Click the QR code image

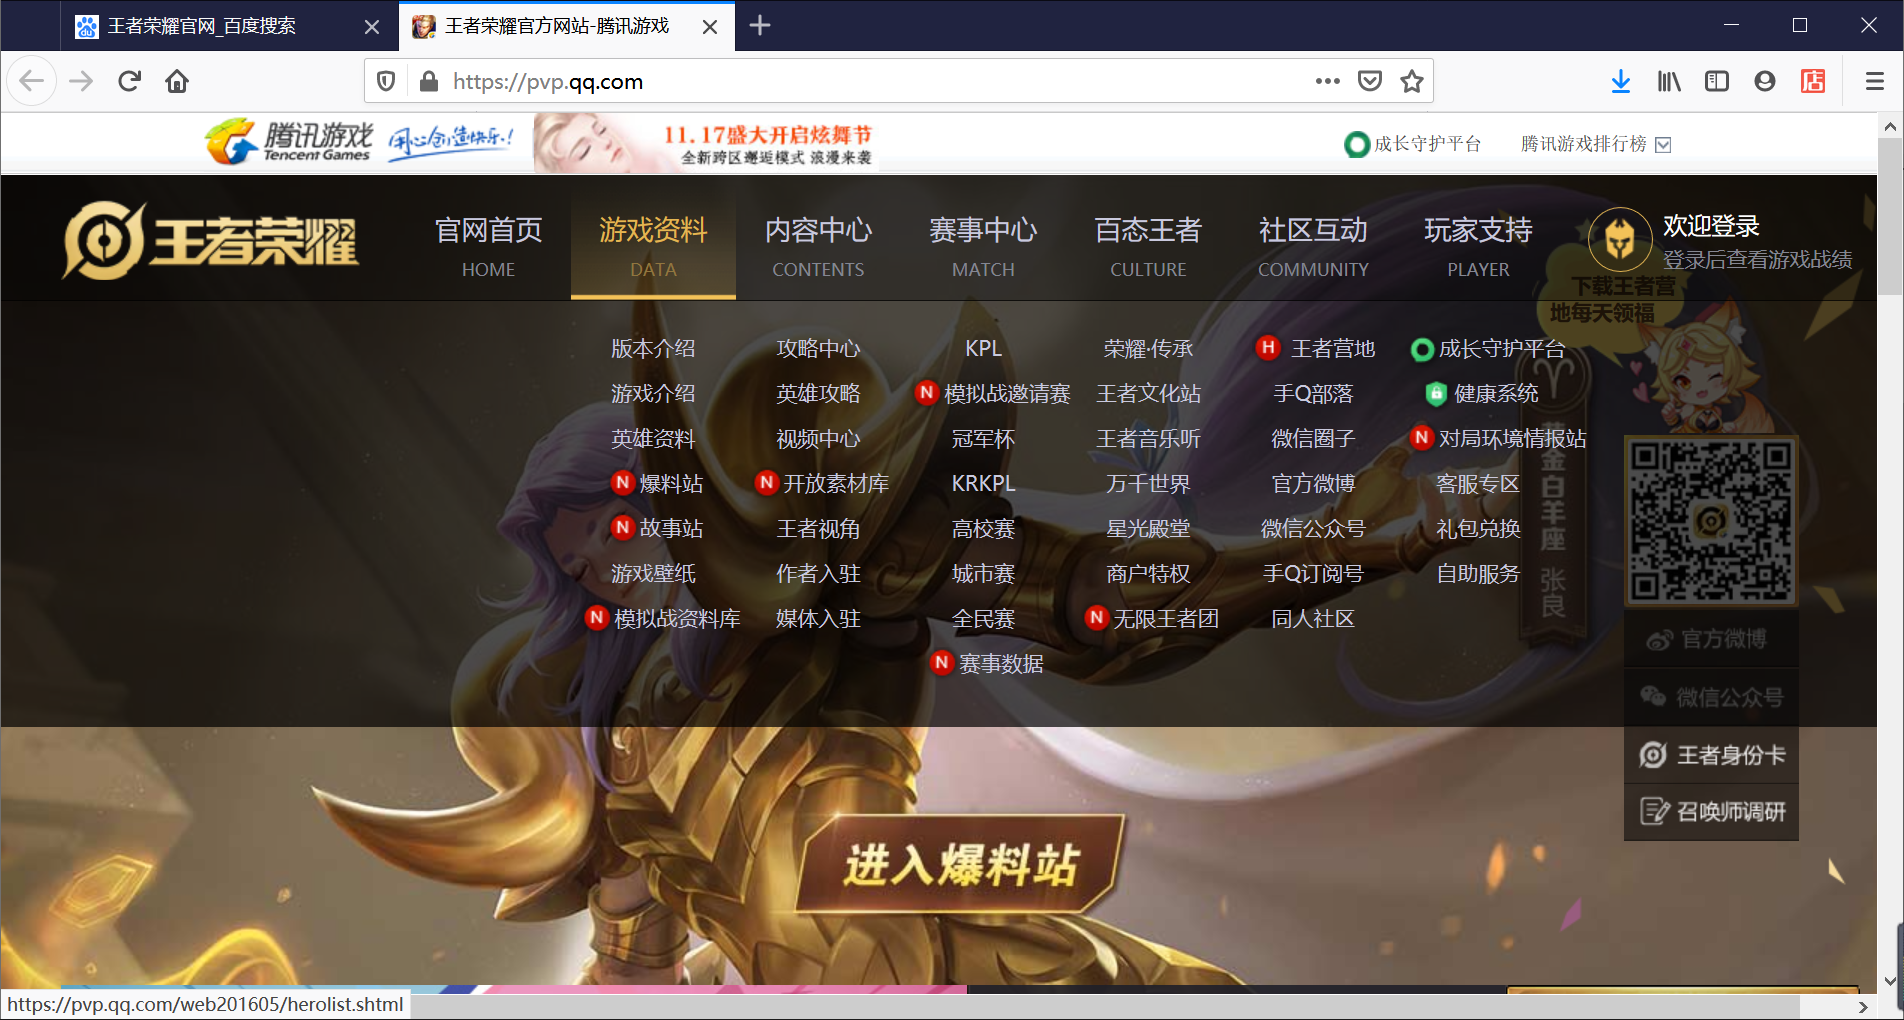[1711, 521]
